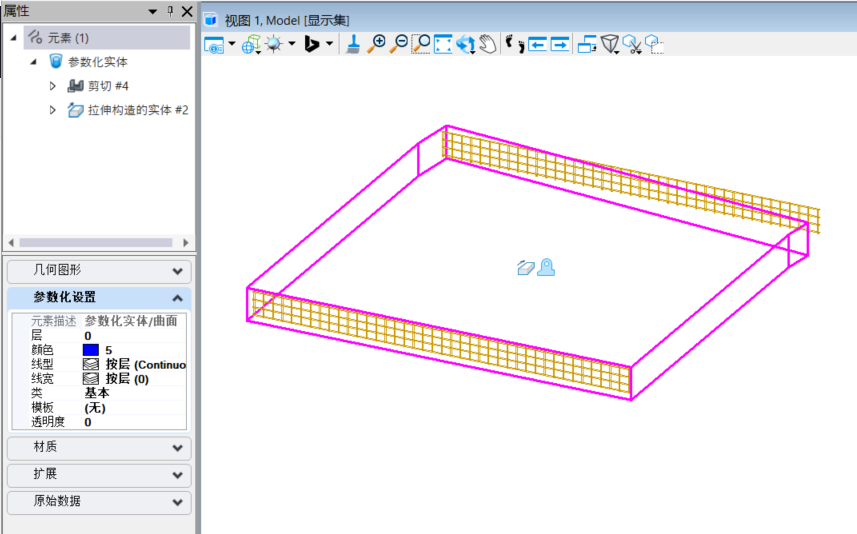Expand the 几何图形 section
This screenshot has width=857, height=534.
click(178, 271)
